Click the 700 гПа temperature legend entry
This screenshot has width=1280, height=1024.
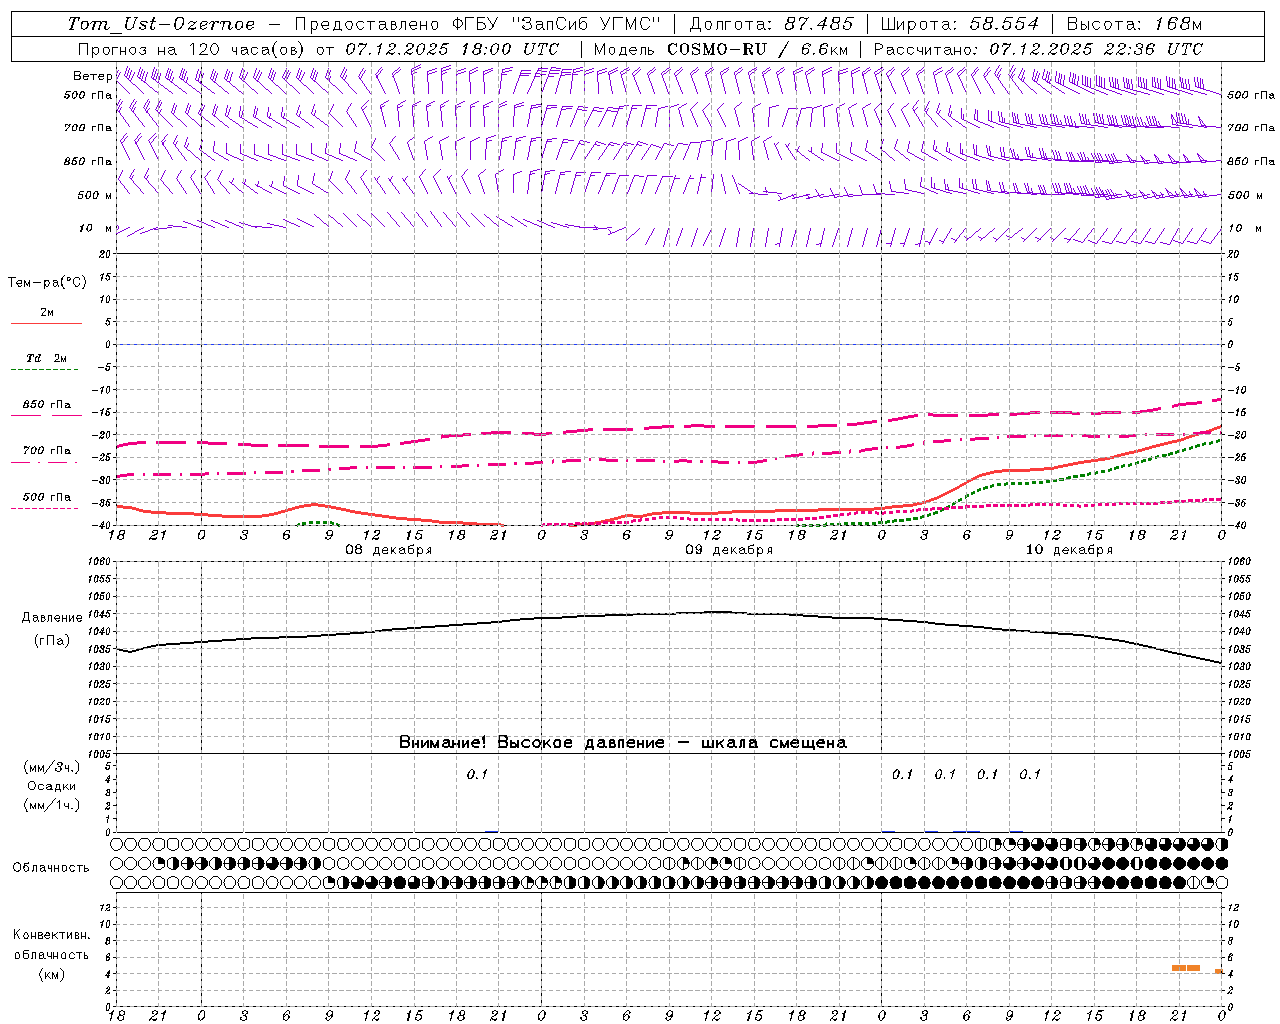pos(46,454)
